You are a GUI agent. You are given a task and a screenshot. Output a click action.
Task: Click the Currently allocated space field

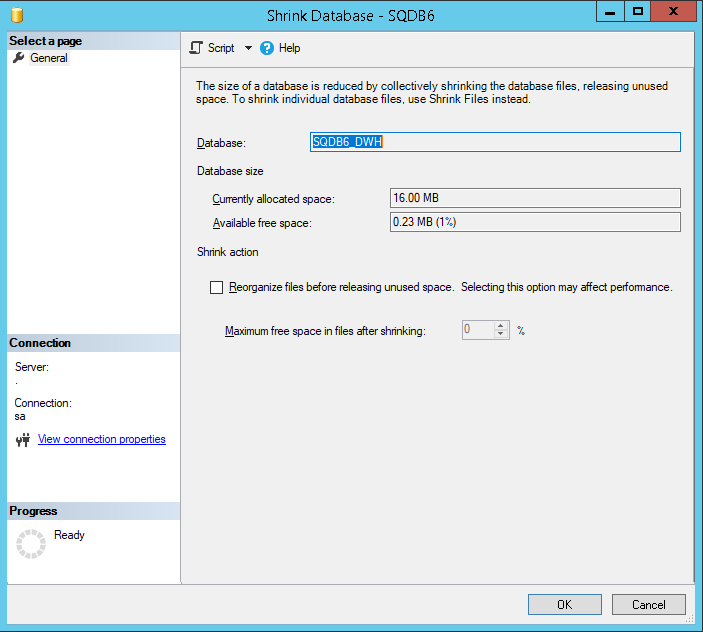pos(534,197)
